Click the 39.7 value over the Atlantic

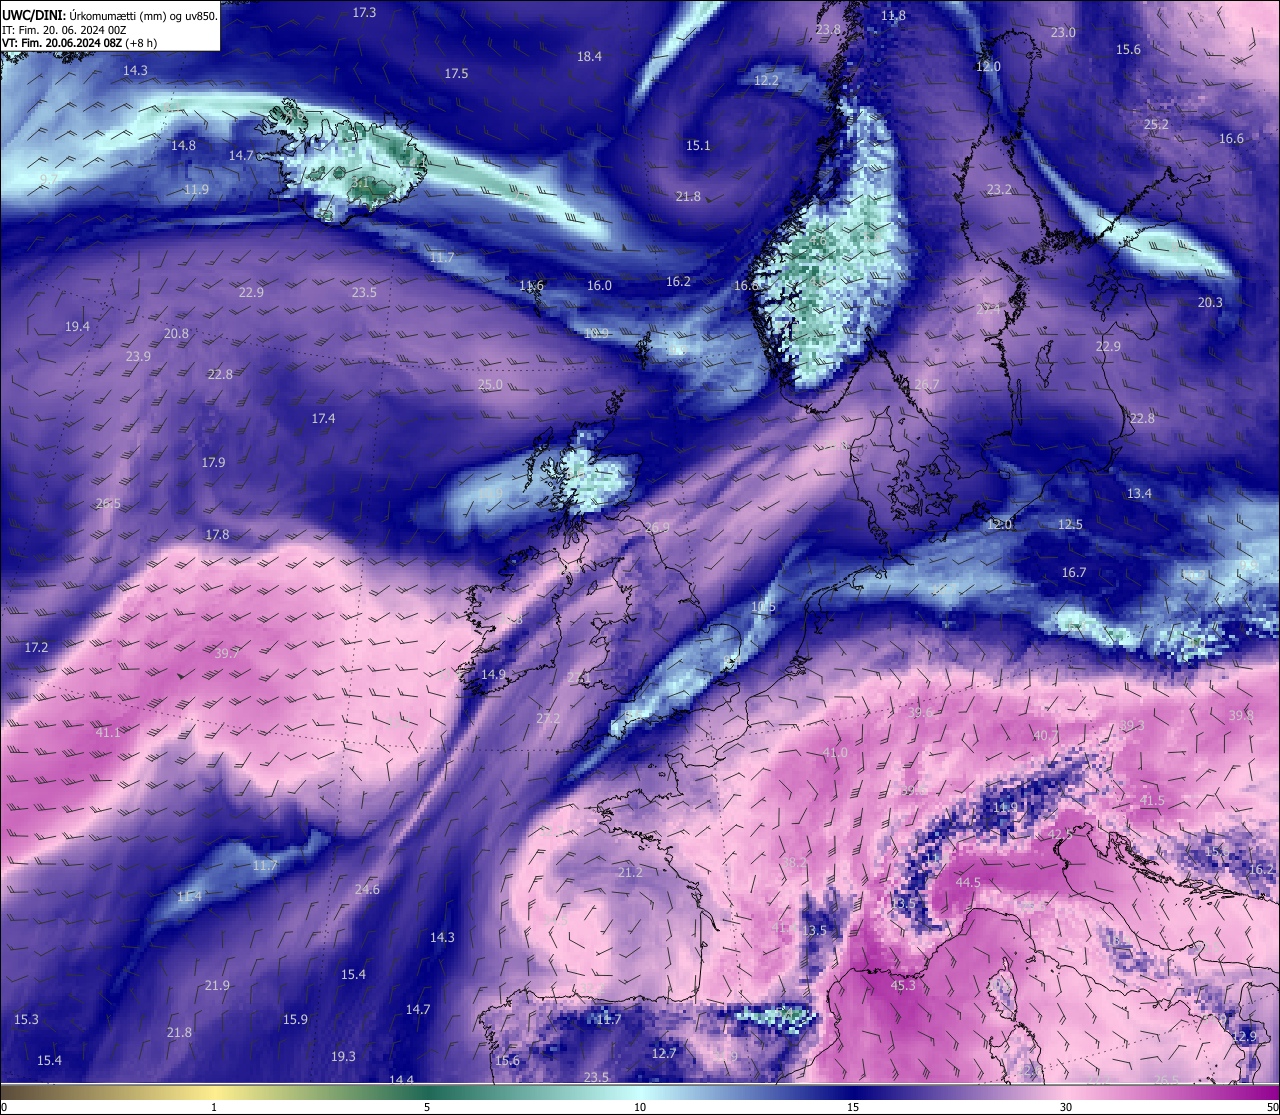tap(227, 653)
